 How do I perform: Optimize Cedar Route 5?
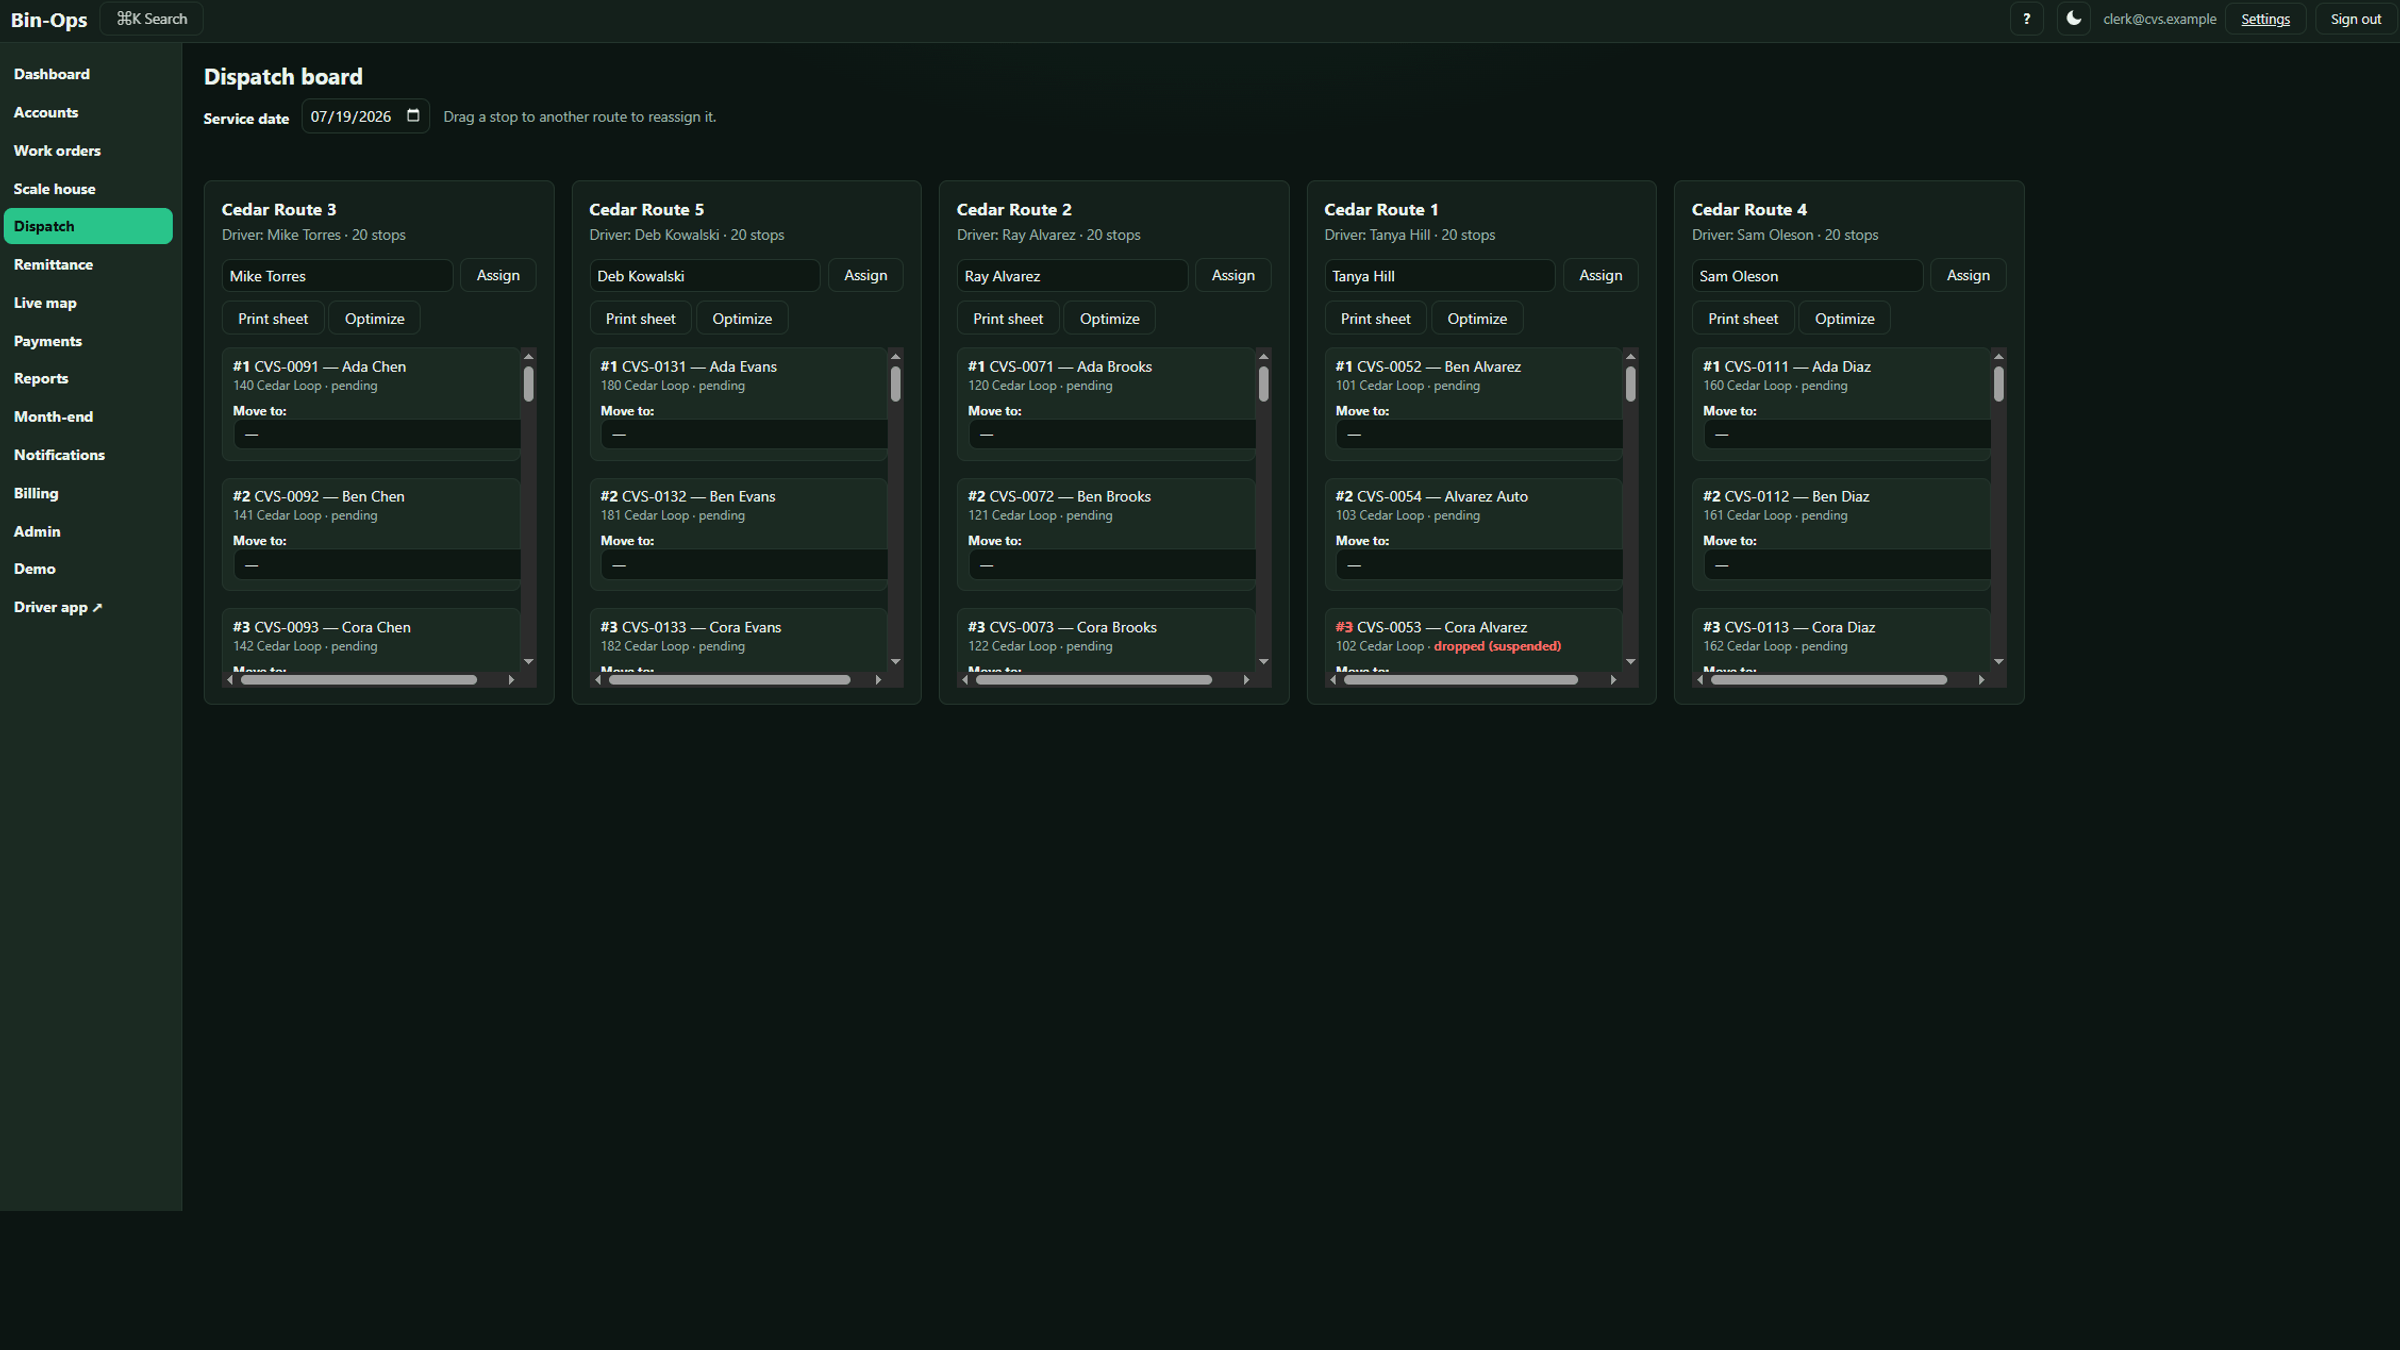pos(742,318)
